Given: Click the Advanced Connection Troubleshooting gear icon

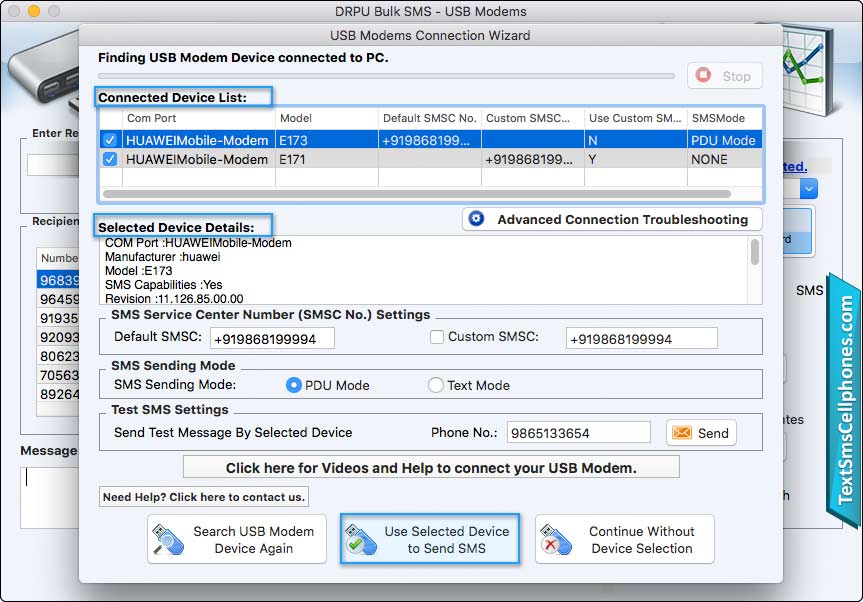Looking at the screenshot, I should [476, 219].
